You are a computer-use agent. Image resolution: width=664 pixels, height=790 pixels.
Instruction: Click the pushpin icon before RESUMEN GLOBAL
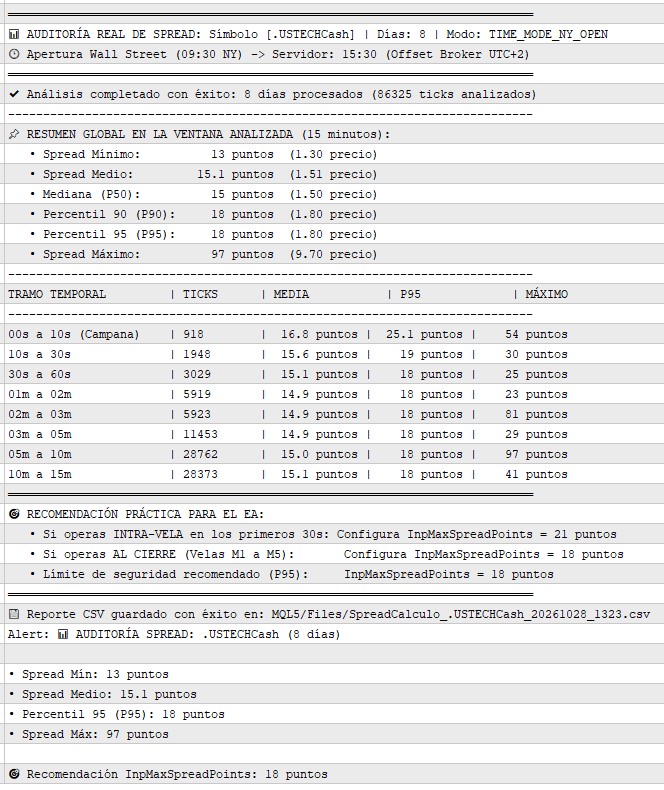coord(14,134)
